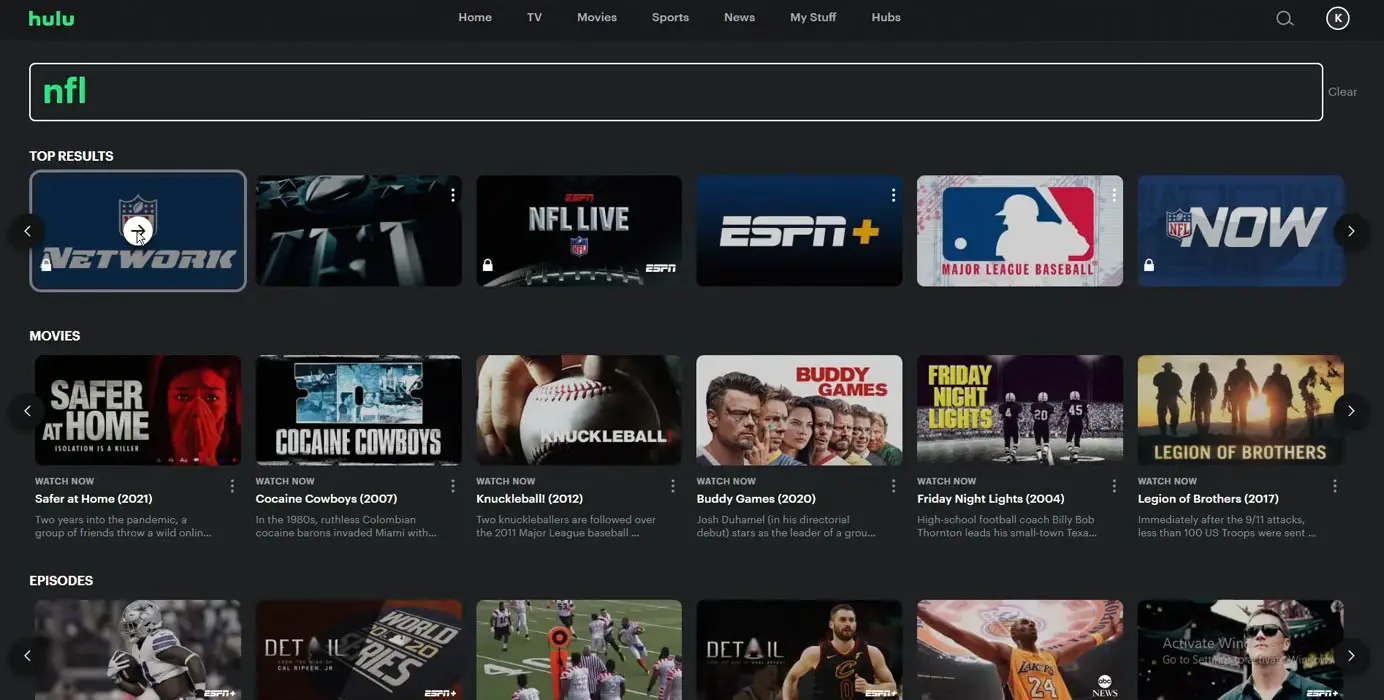Open Knuckleball! (2012) title link

click(x=529, y=499)
